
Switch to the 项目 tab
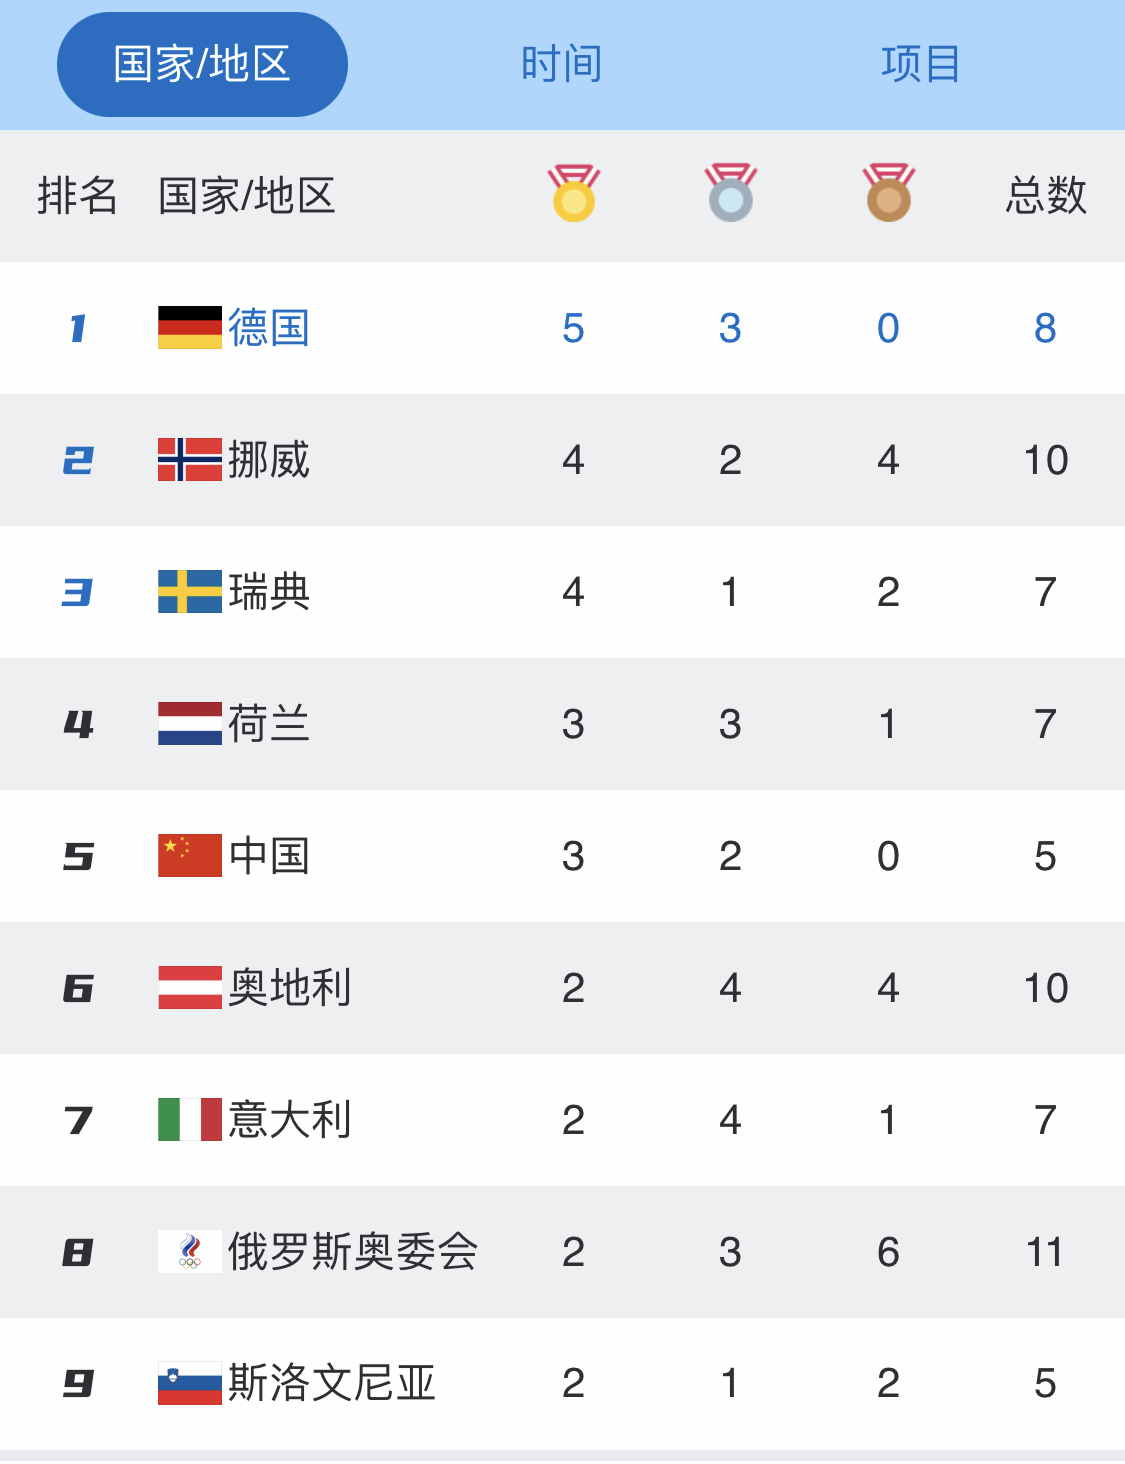[x=920, y=65]
